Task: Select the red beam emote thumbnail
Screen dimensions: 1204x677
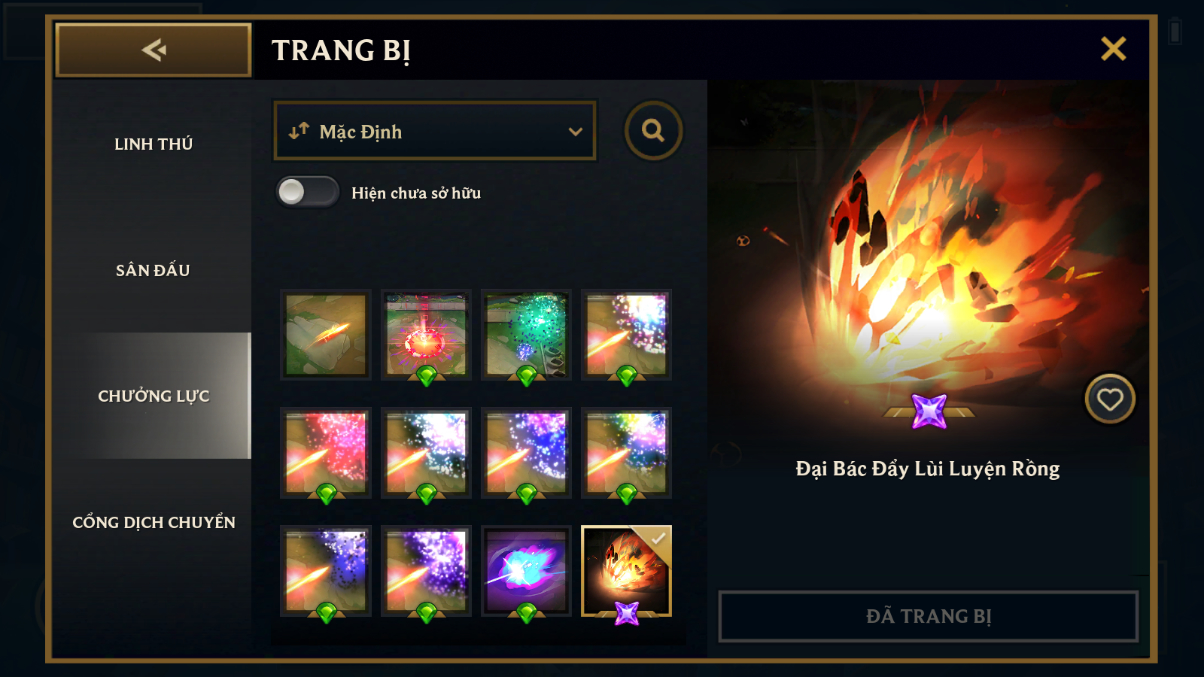Action: coord(427,335)
